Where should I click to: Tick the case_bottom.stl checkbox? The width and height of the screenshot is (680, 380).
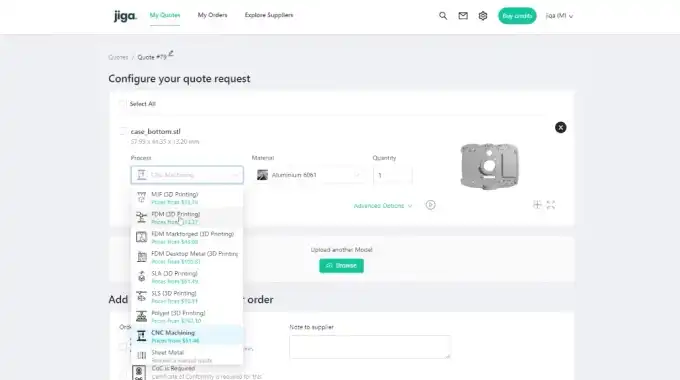[x=123, y=131]
